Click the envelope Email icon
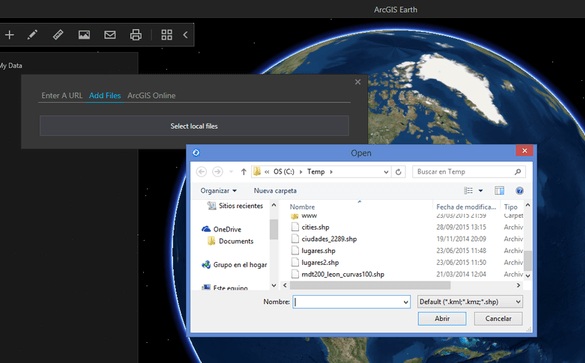The height and width of the screenshot is (363, 585). pyautogui.click(x=110, y=35)
